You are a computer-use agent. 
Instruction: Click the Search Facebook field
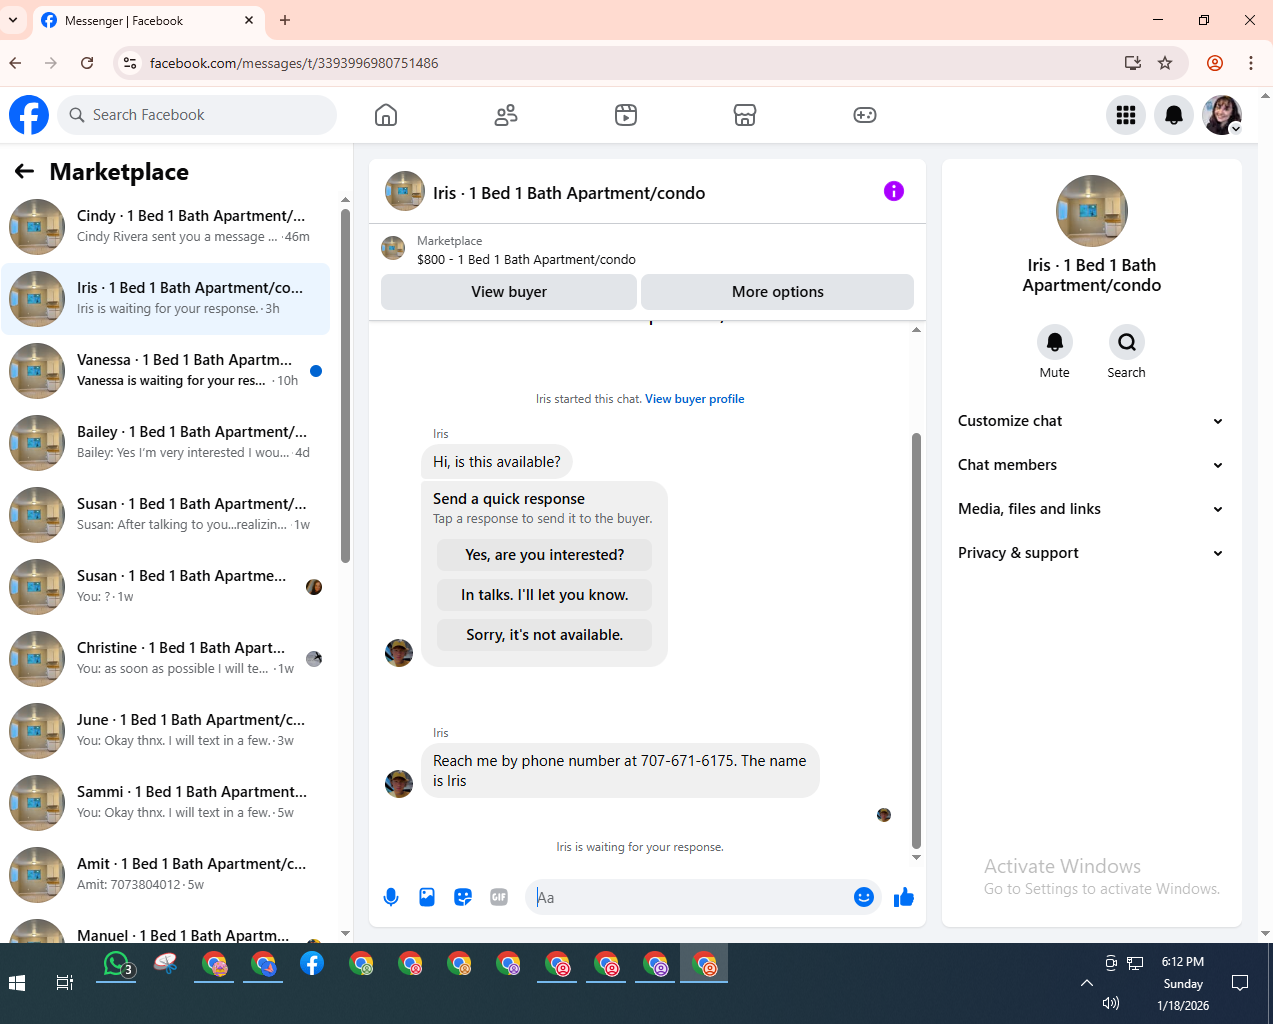point(197,115)
